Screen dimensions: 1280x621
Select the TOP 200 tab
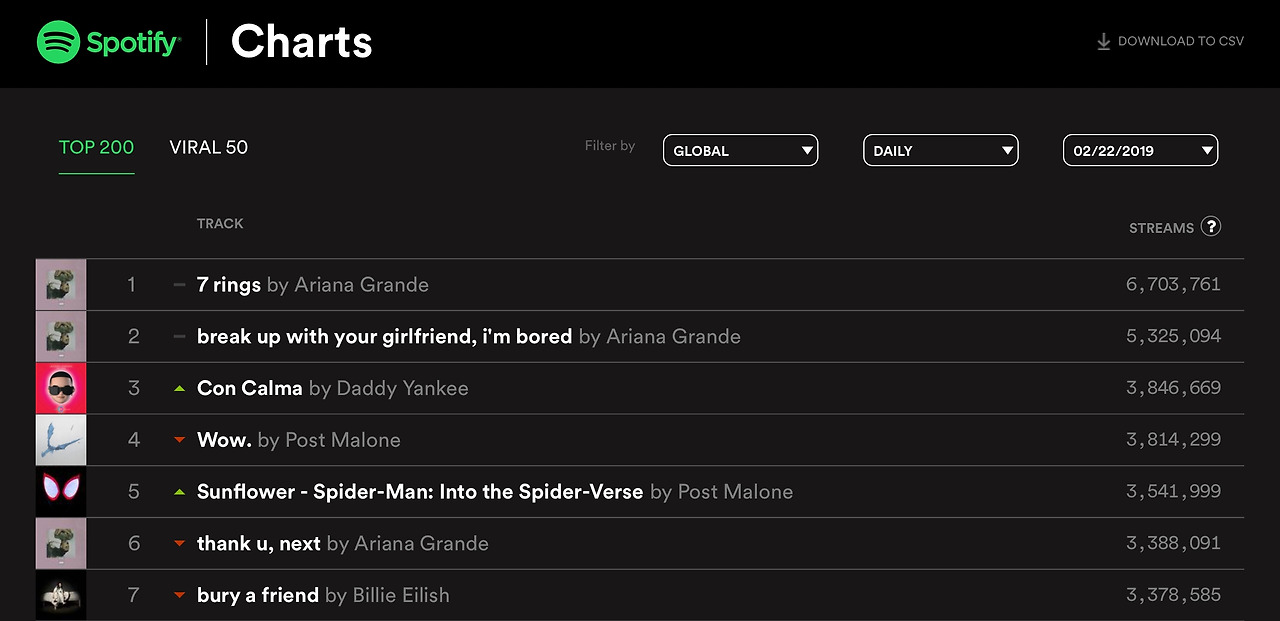click(96, 147)
